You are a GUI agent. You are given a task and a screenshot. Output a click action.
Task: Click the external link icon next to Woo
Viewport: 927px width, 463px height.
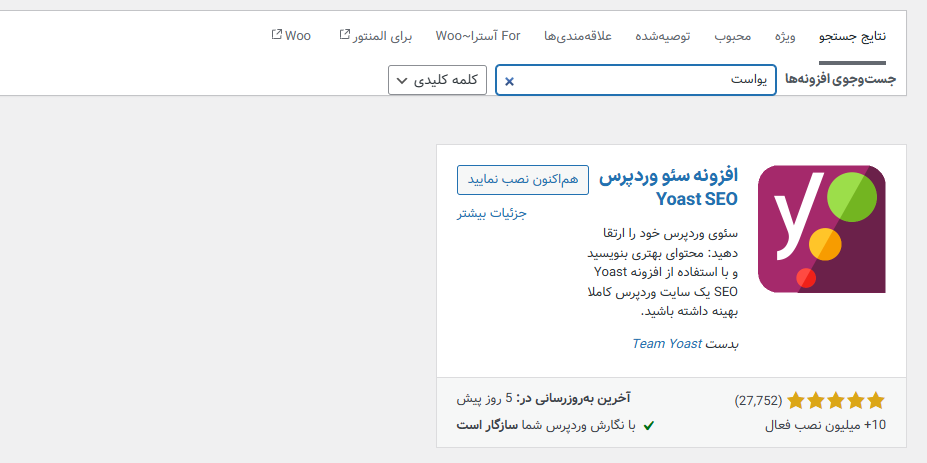pyautogui.click(x=276, y=35)
